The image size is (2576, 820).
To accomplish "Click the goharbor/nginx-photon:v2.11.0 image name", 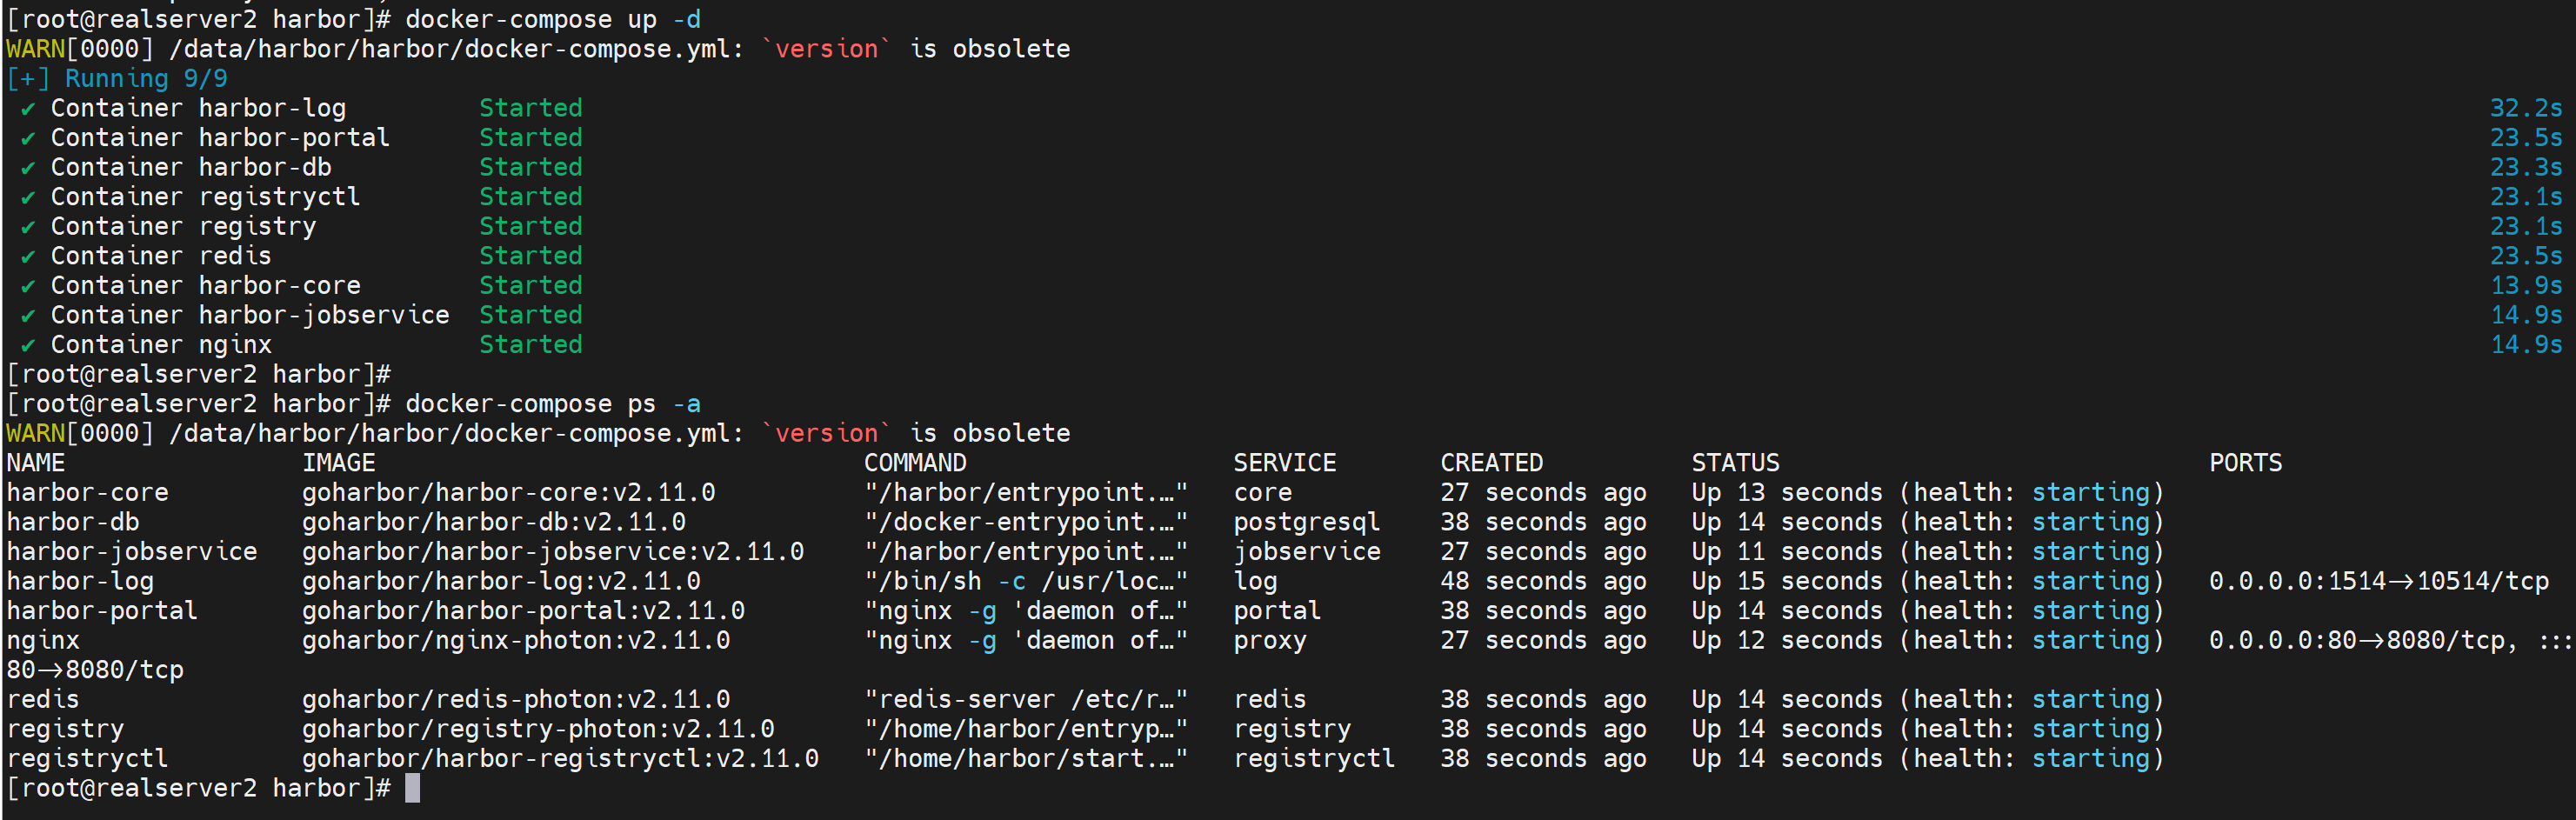I will click(x=516, y=641).
